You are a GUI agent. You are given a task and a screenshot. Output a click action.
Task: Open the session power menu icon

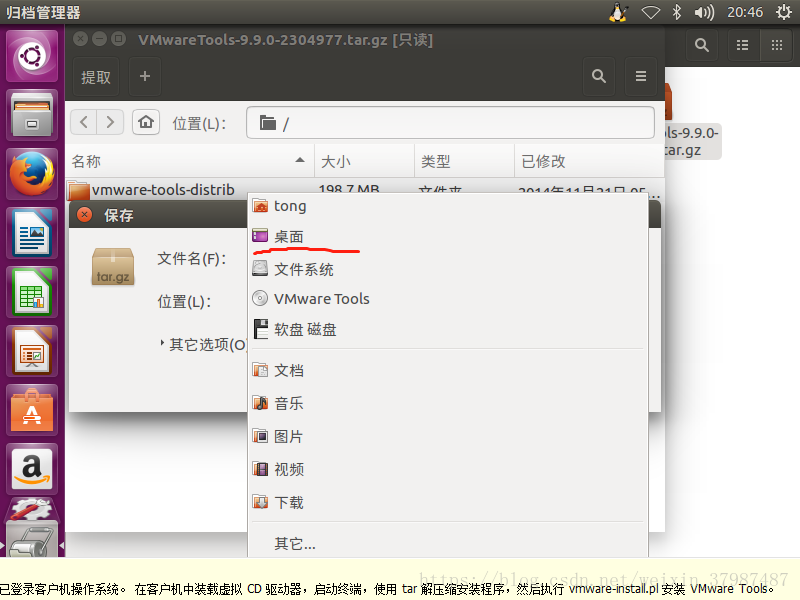[x=784, y=12]
